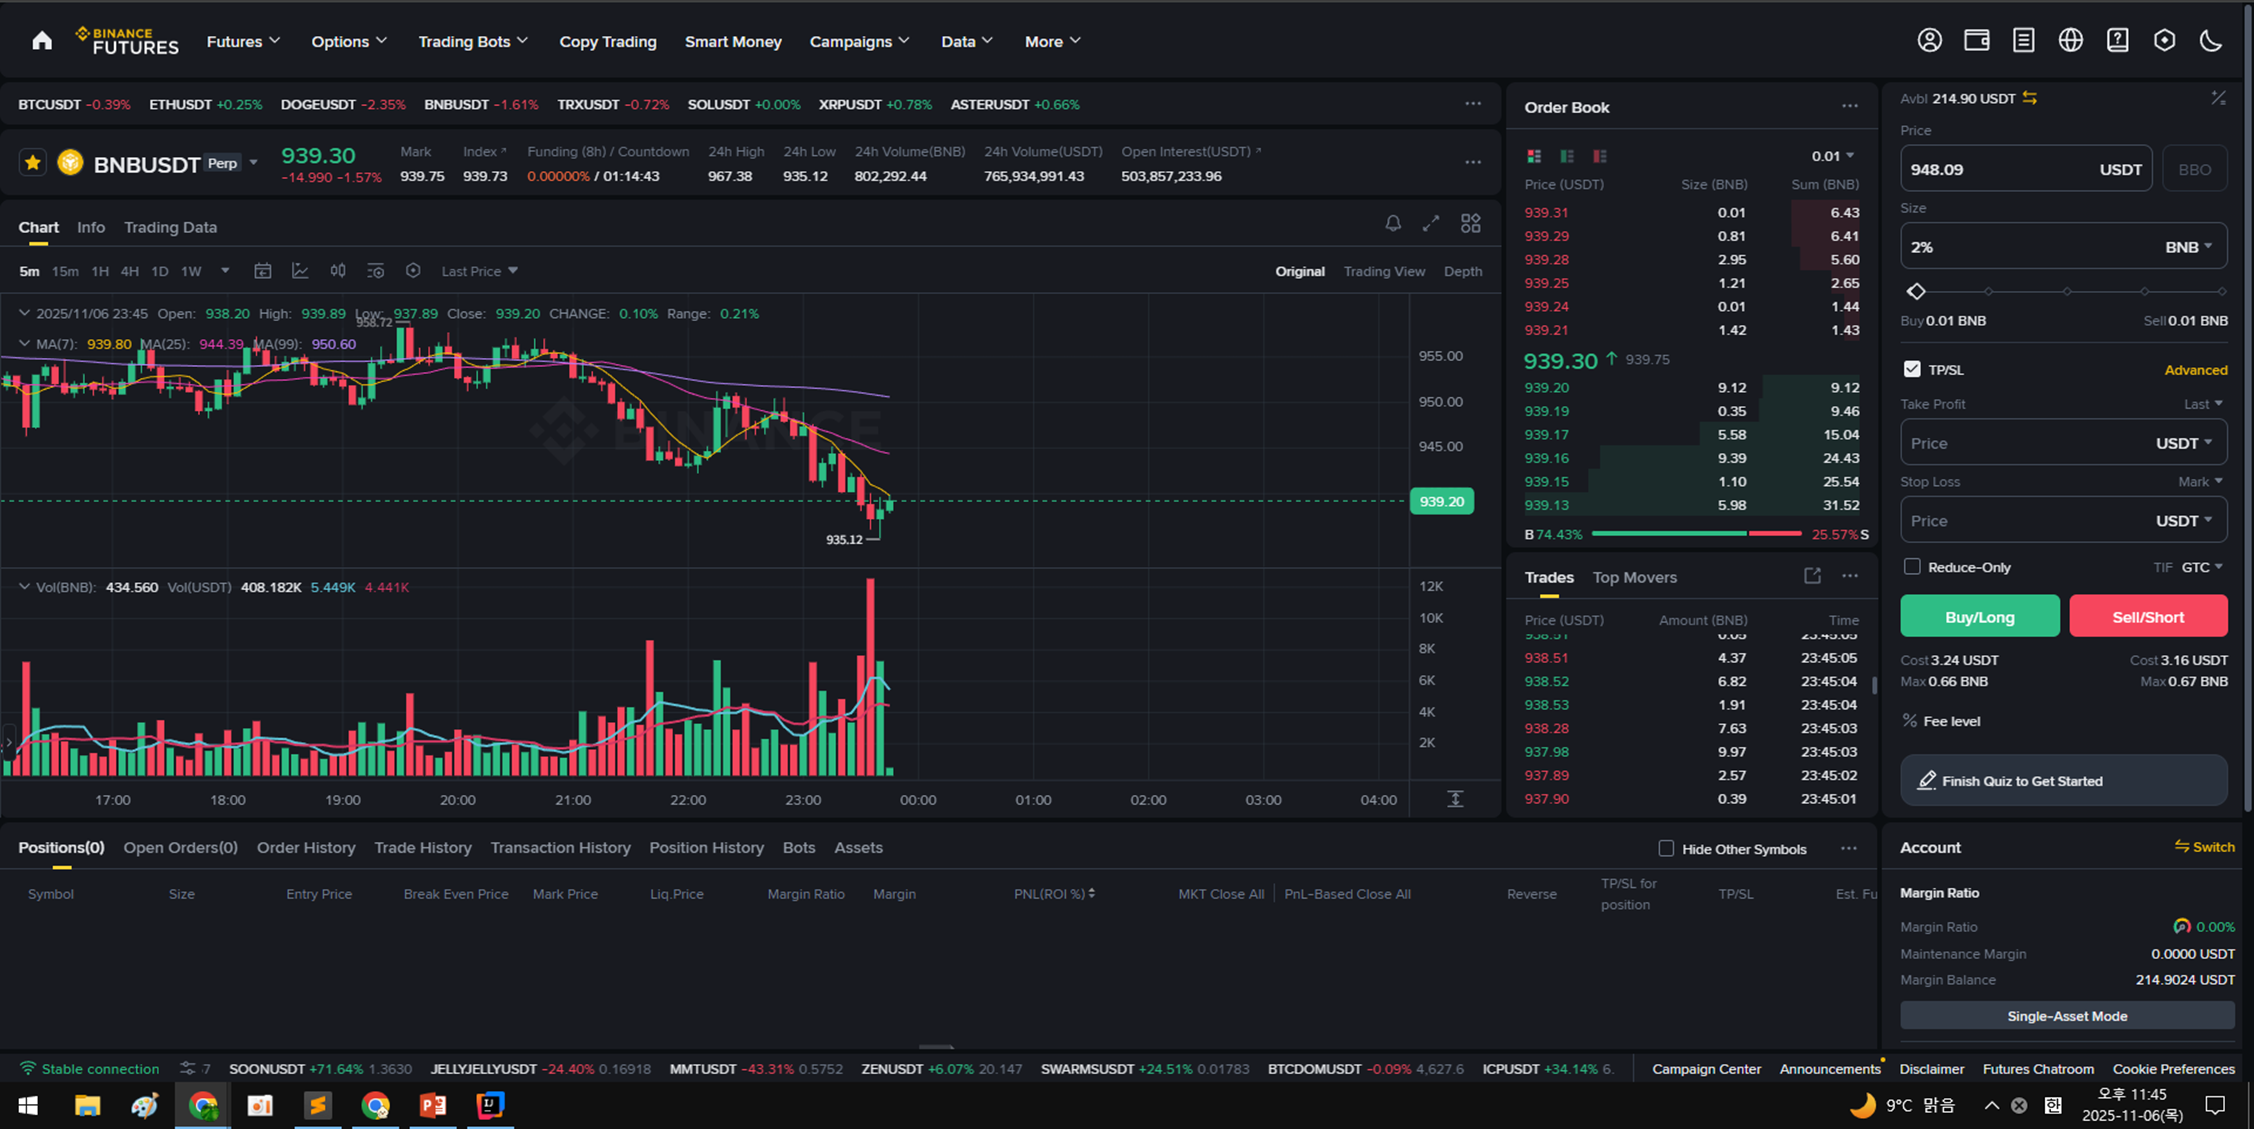Click the BNBUSDT favorite star icon

pyautogui.click(x=33, y=163)
